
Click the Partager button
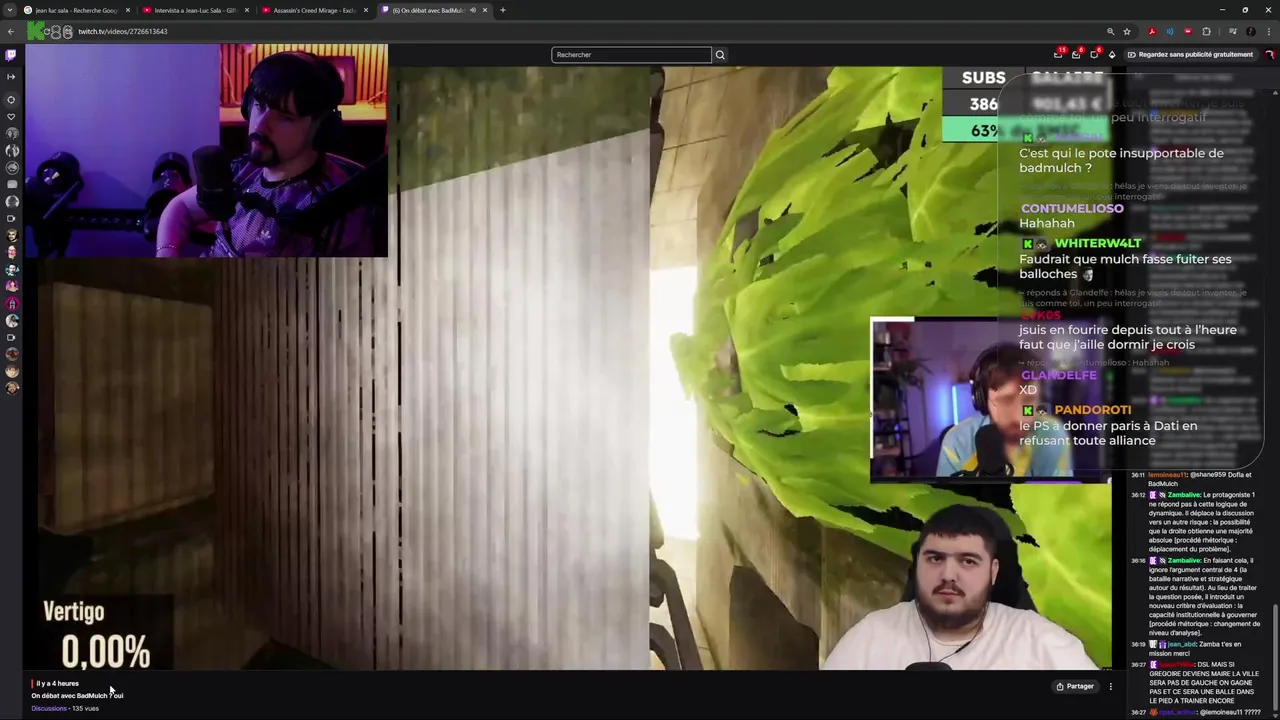point(1075,686)
